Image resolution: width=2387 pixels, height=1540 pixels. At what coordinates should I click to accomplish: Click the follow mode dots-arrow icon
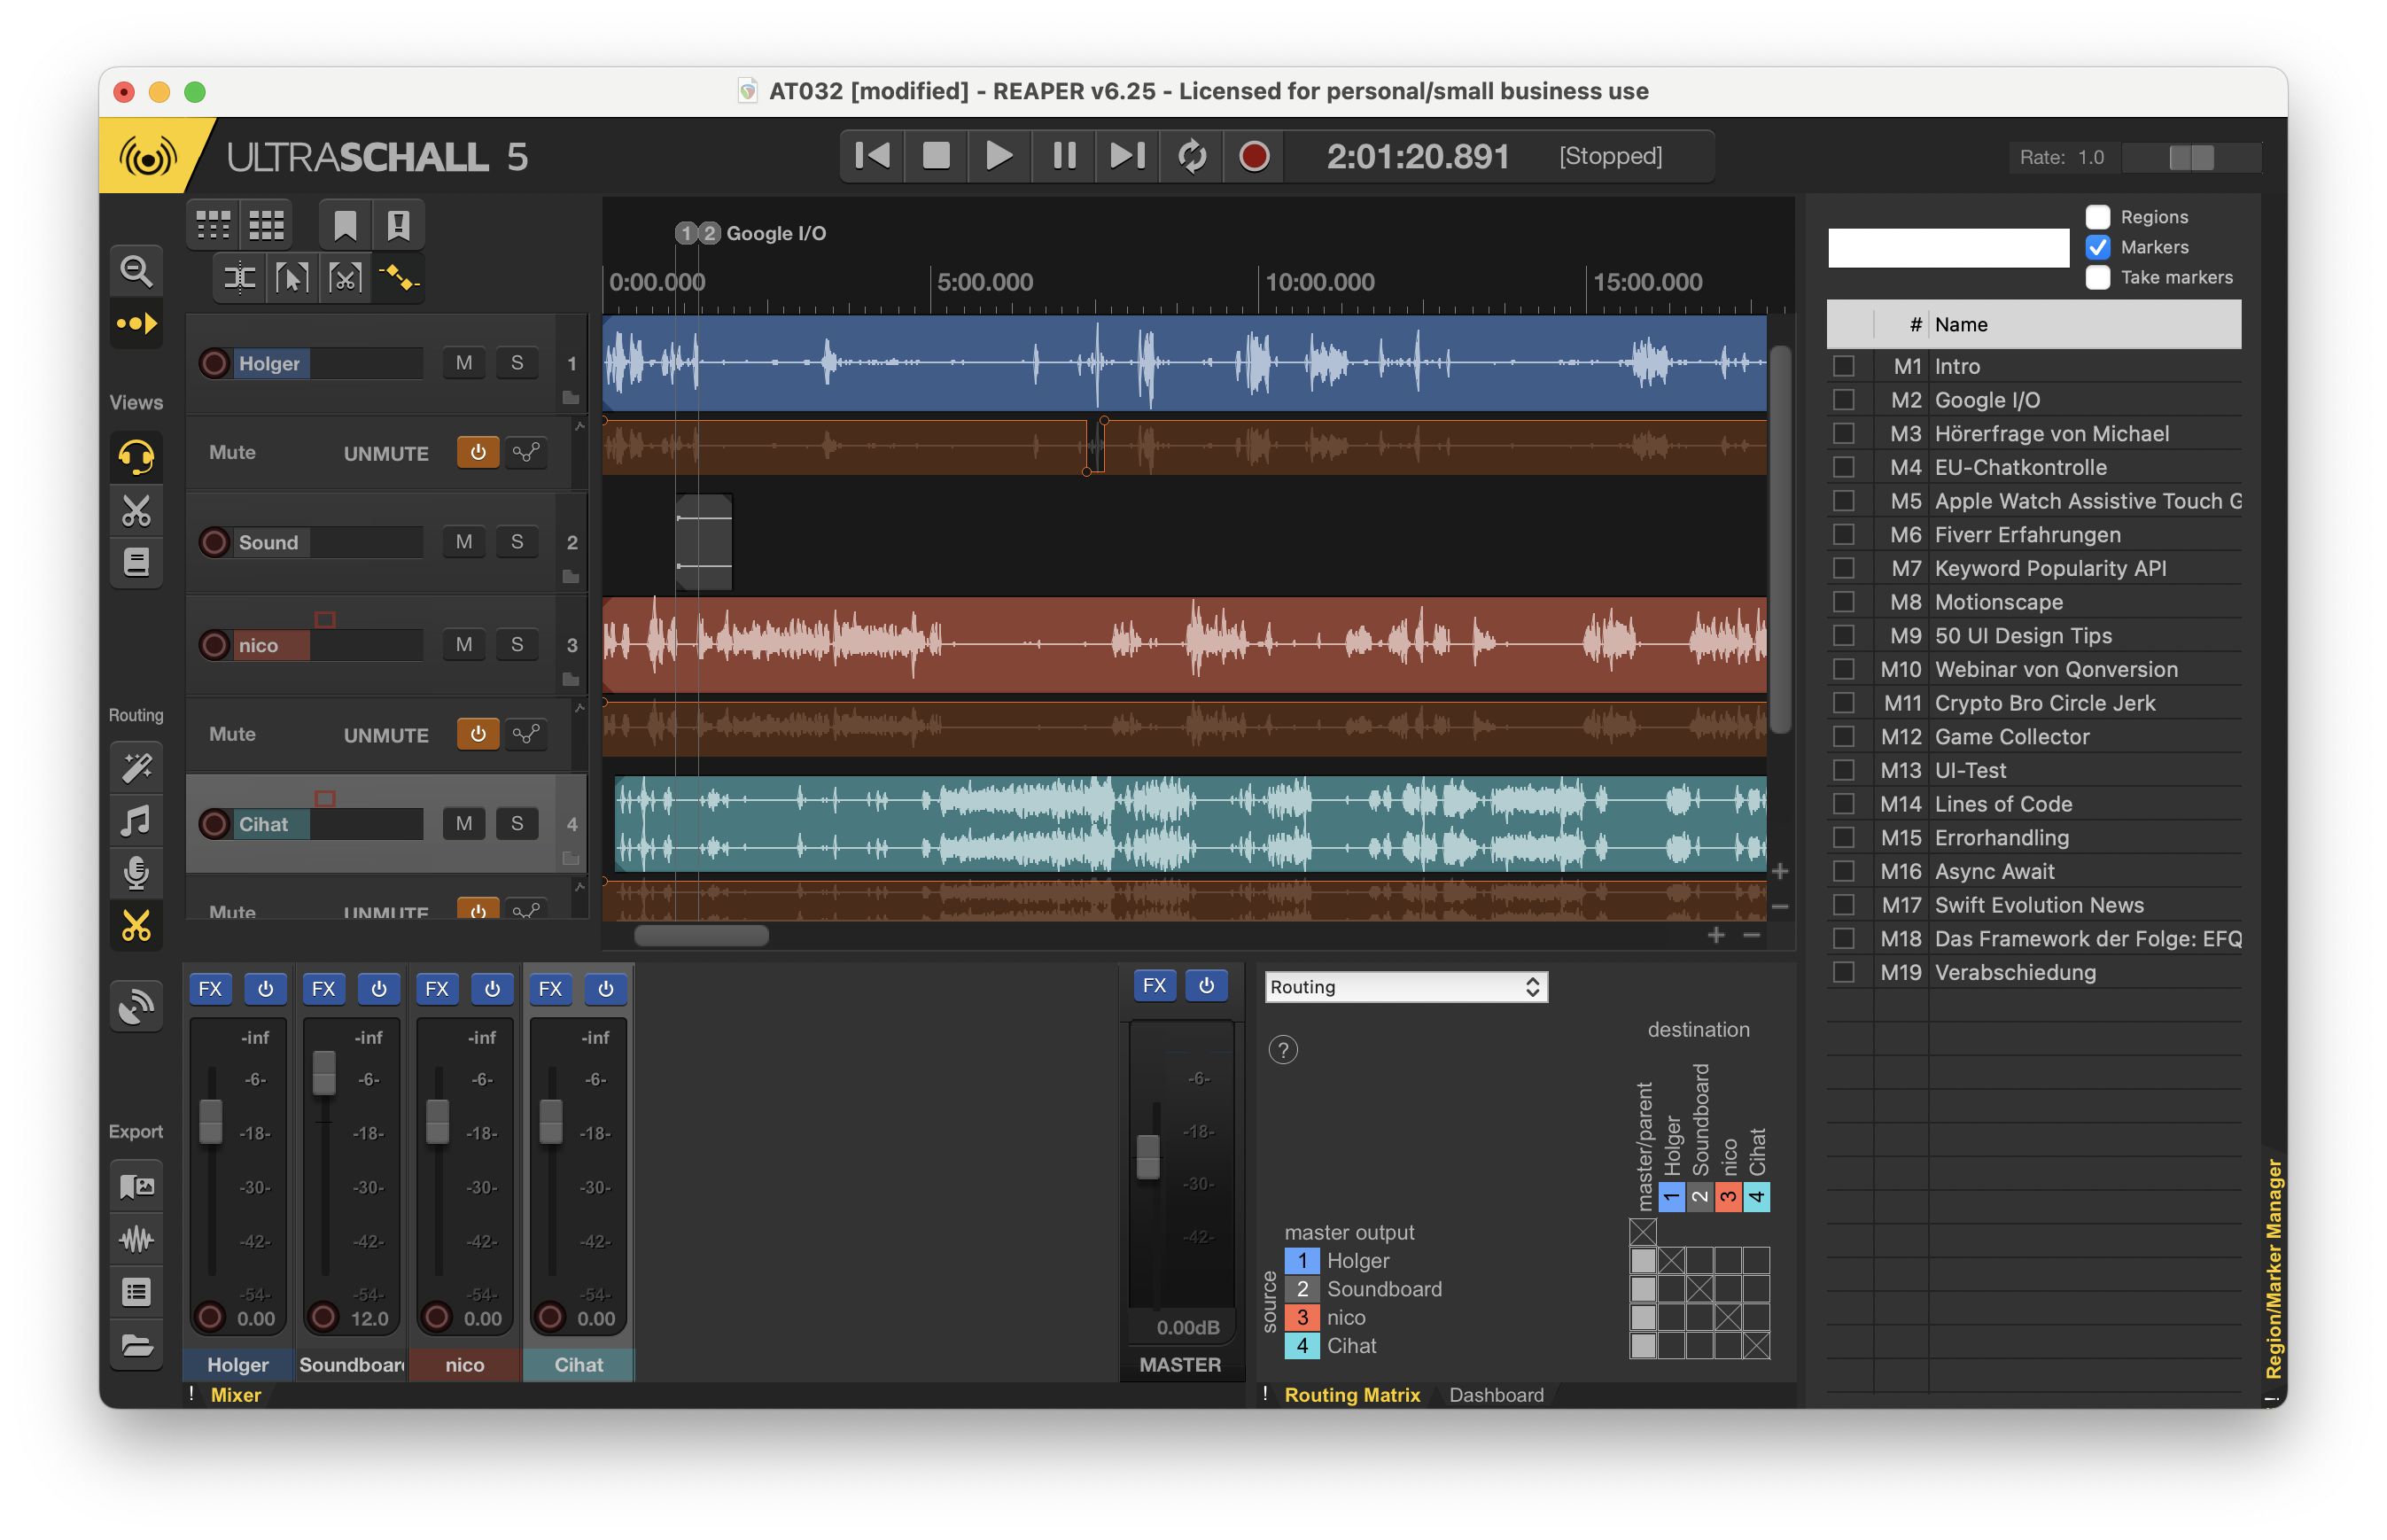pyautogui.click(x=136, y=324)
